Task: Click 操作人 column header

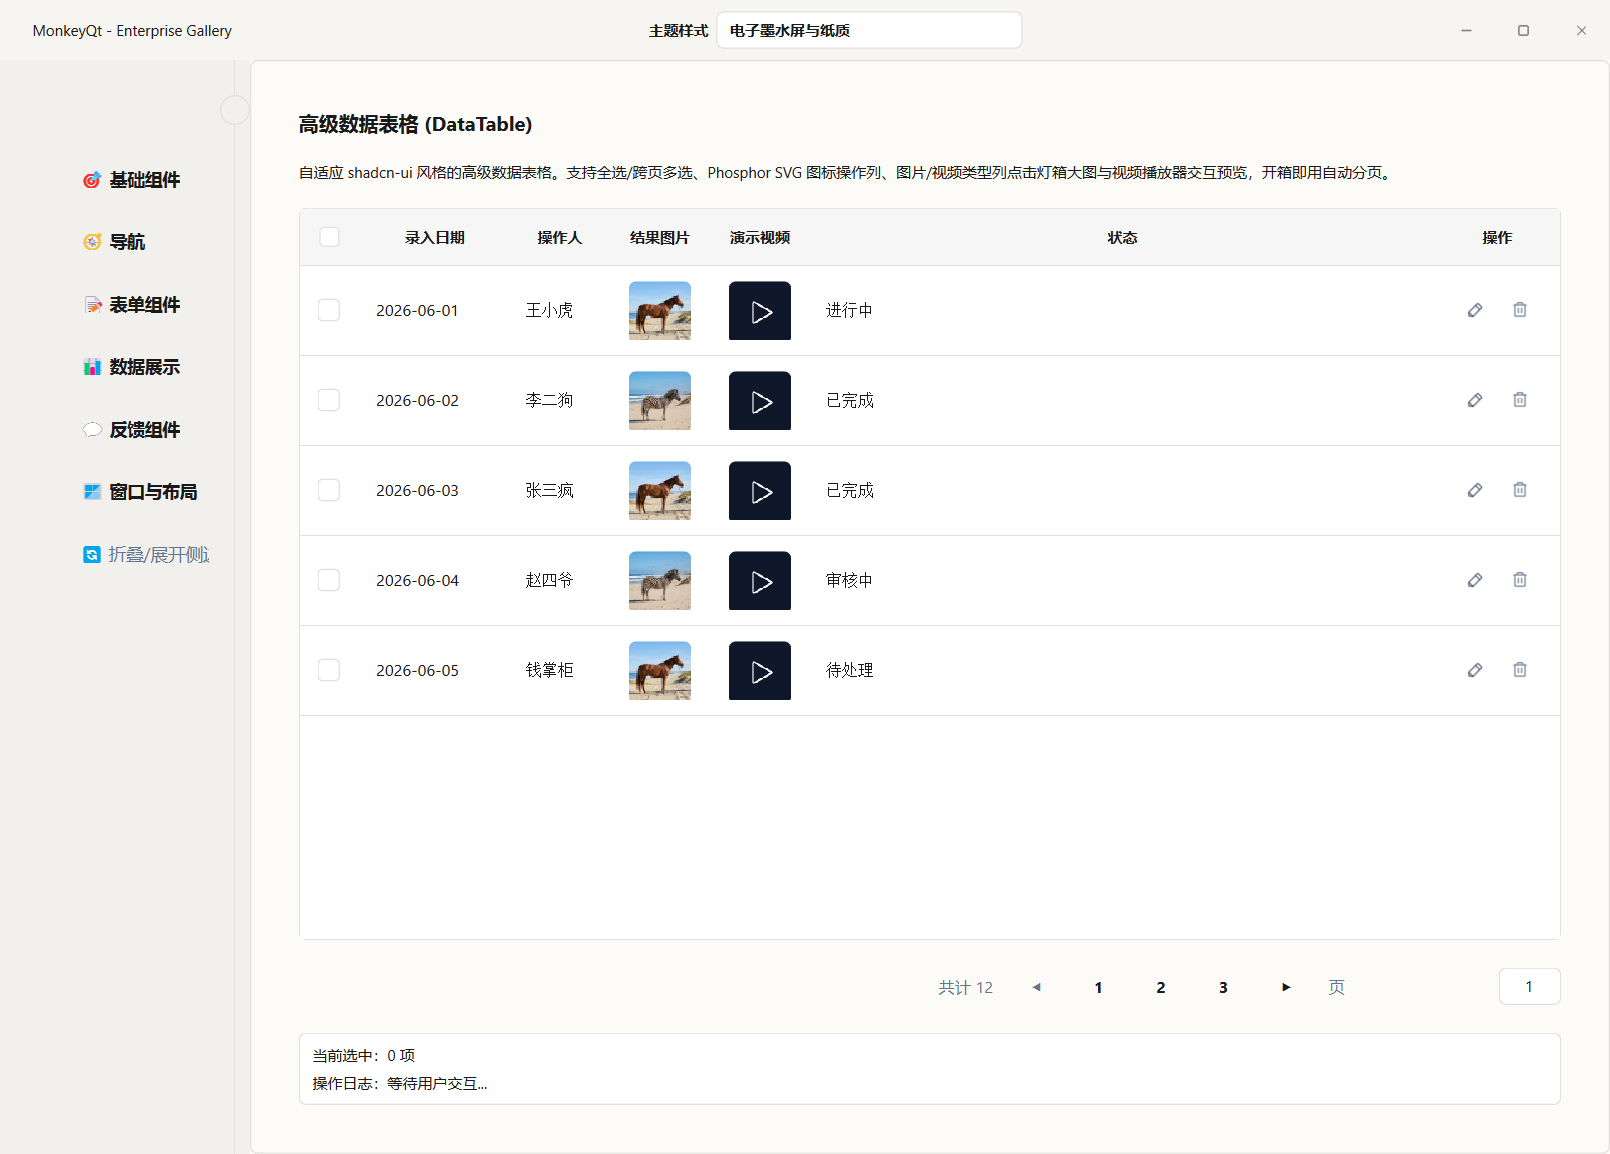Action: [x=560, y=238]
